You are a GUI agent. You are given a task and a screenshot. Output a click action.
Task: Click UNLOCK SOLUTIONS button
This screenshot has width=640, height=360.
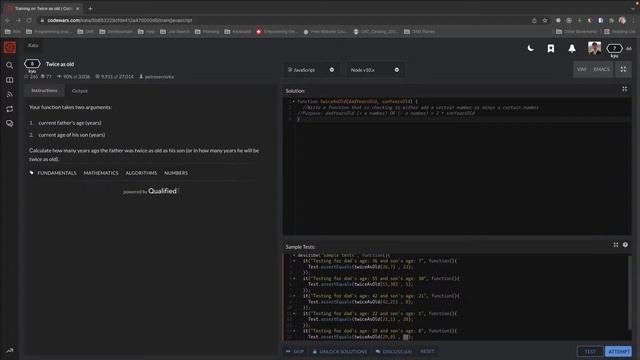[340, 351]
